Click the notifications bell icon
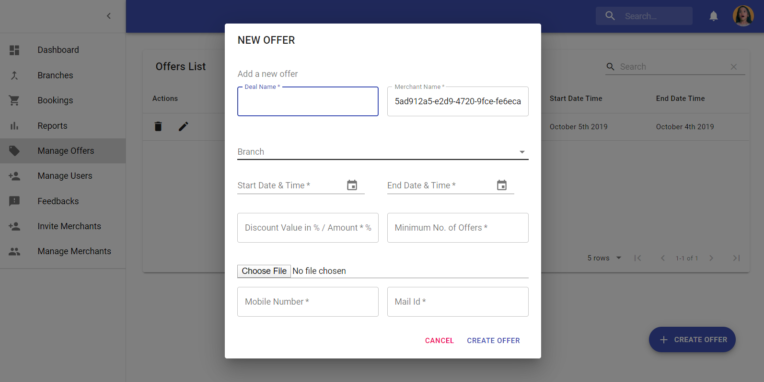The height and width of the screenshot is (382, 764). [713, 16]
